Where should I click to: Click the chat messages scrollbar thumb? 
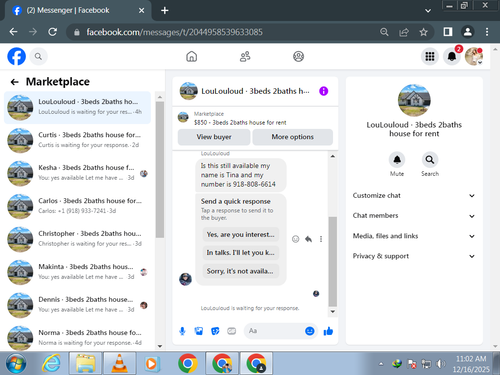332,262
